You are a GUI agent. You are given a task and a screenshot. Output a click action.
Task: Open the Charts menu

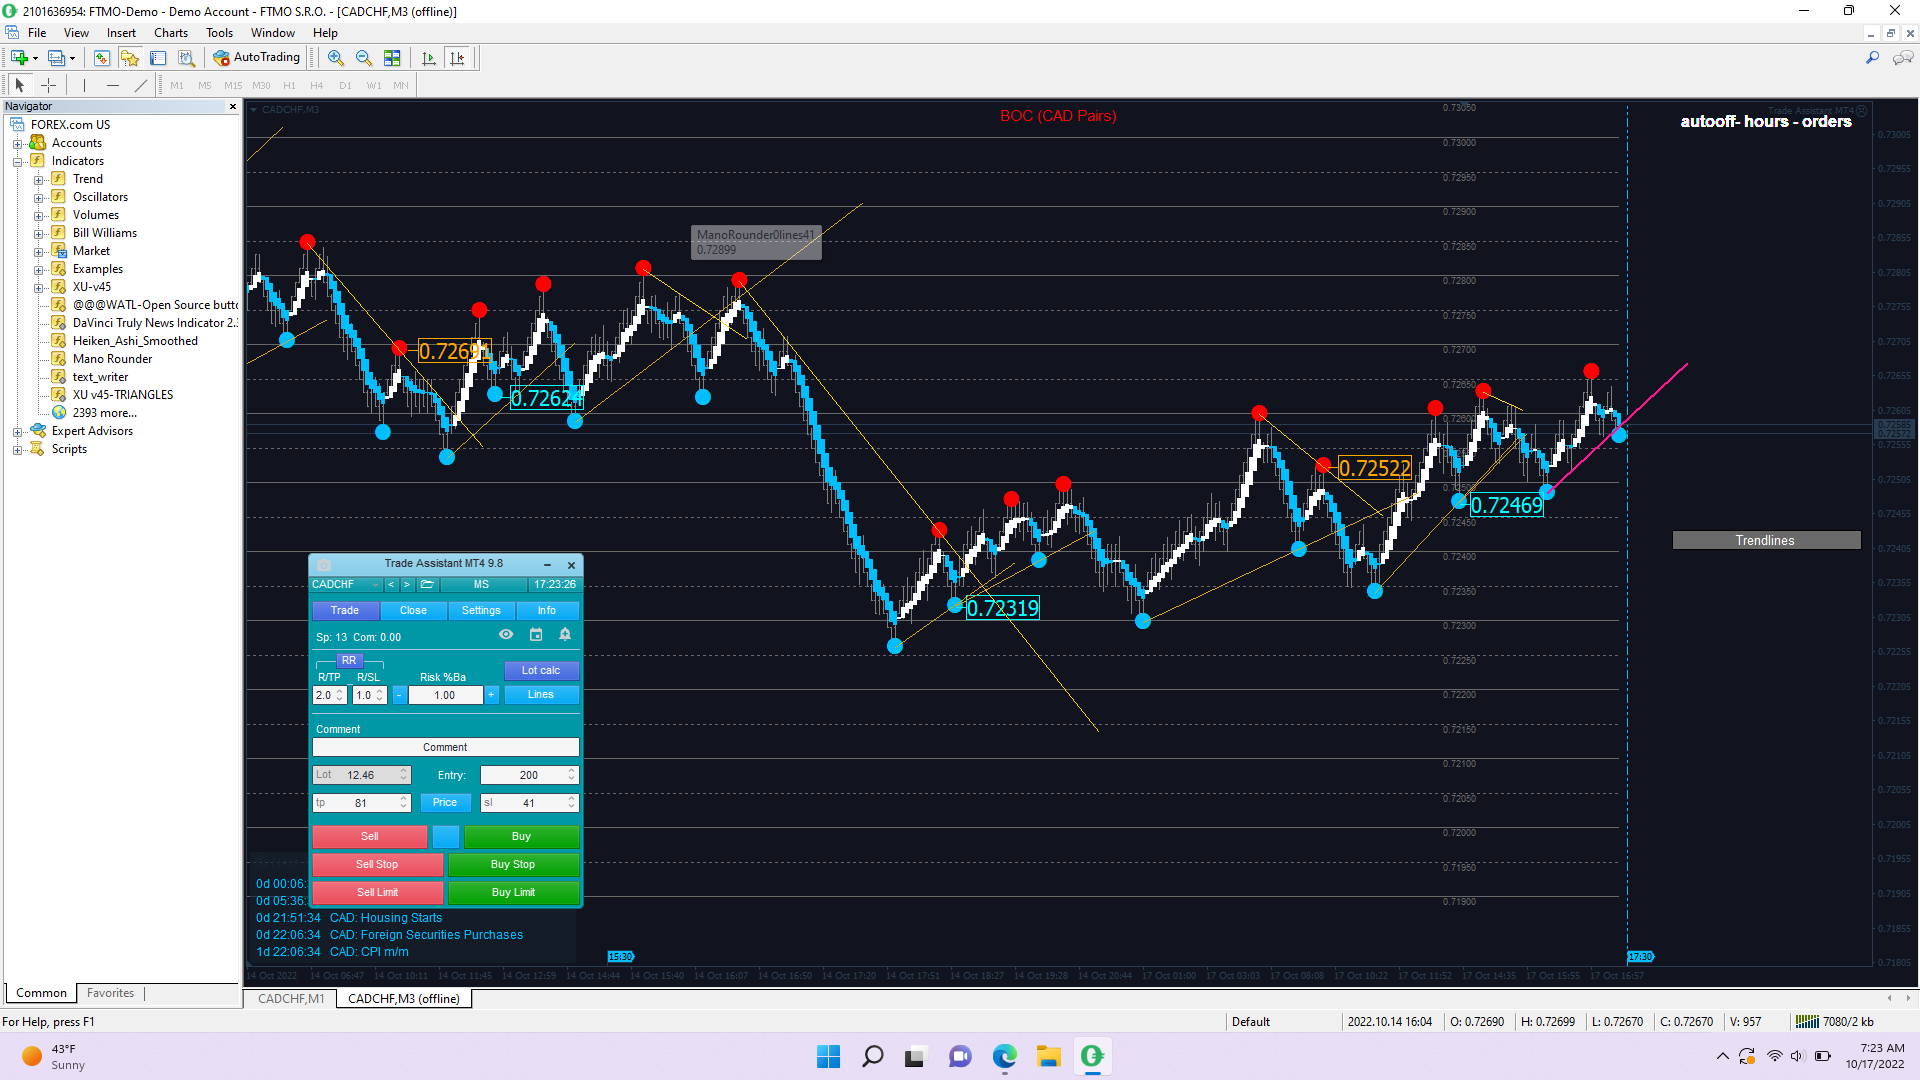tap(170, 33)
